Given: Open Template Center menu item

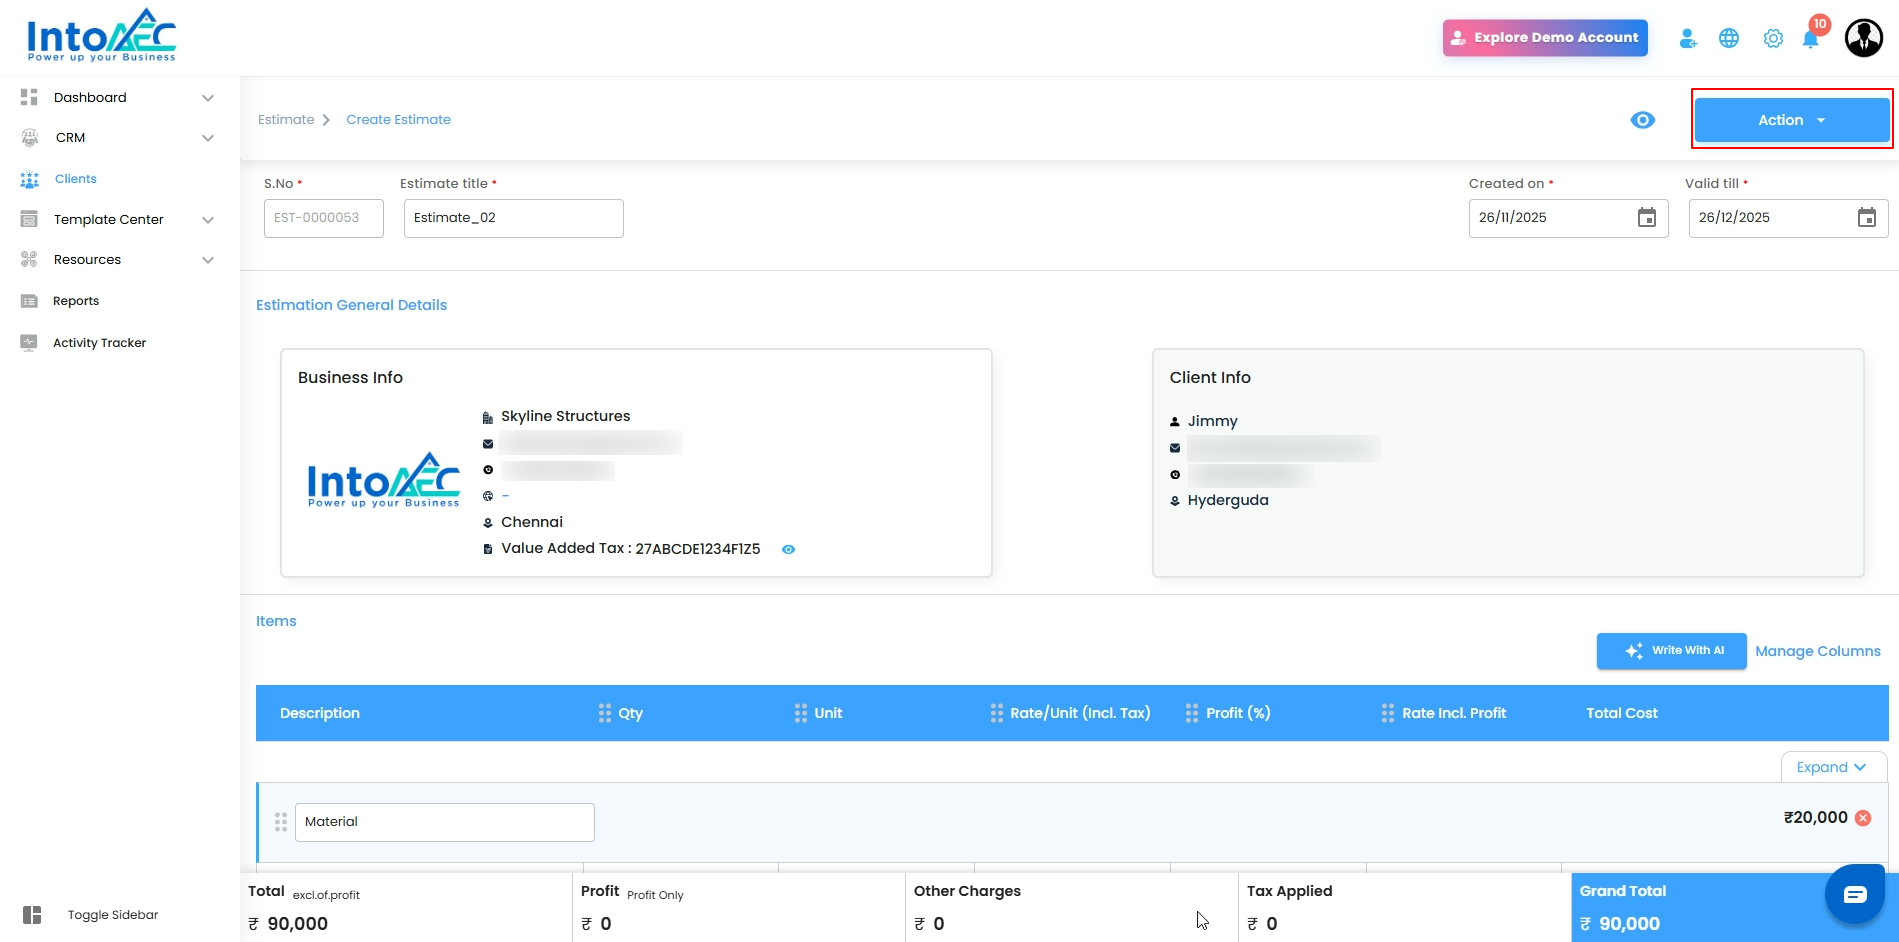Looking at the screenshot, I should pyautogui.click(x=109, y=219).
